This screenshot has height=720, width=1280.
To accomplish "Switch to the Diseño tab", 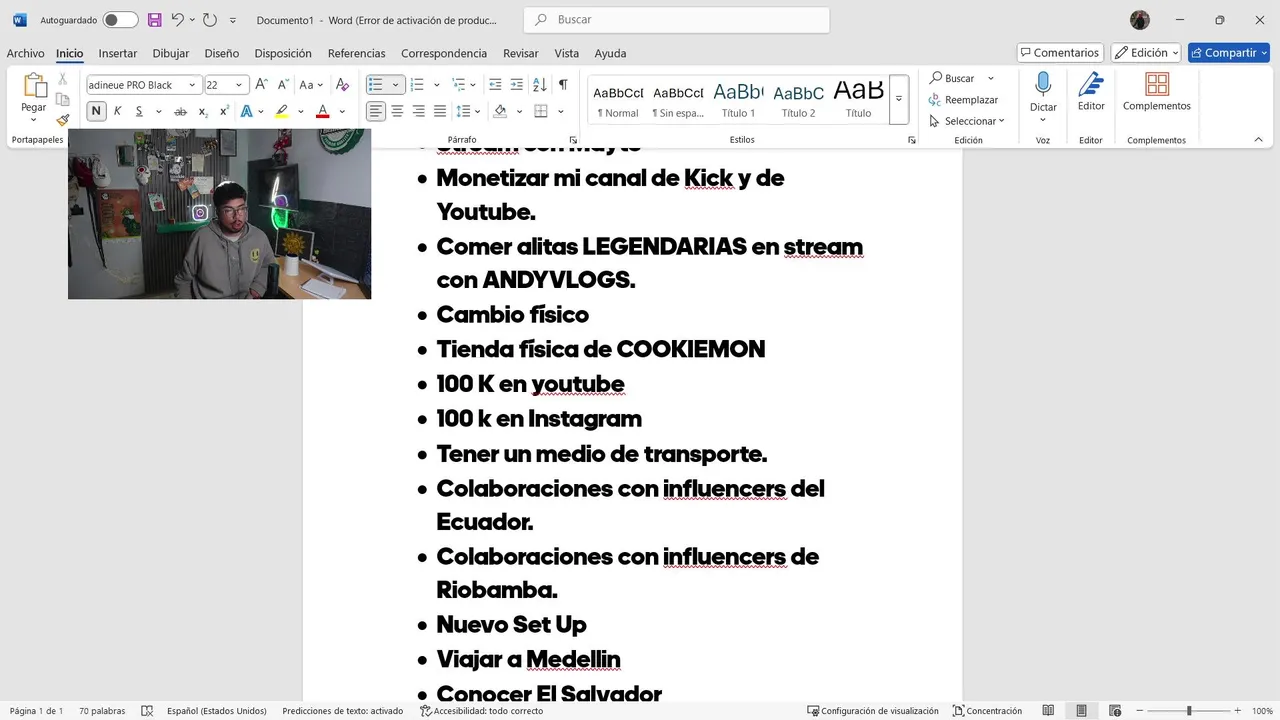I will [221, 53].
